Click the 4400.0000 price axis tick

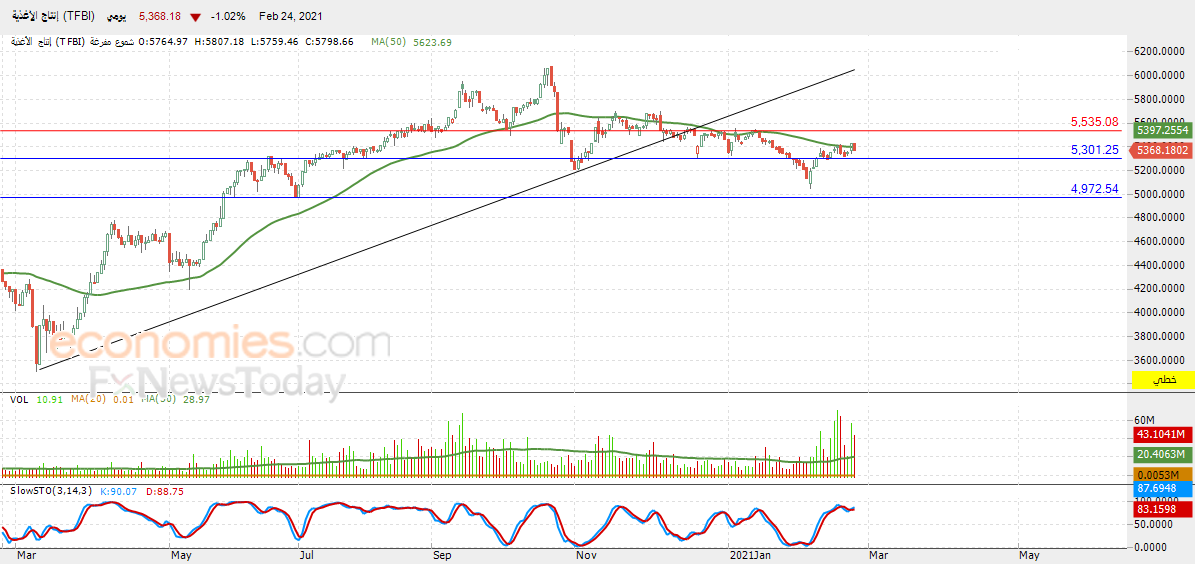(1160, 264)
